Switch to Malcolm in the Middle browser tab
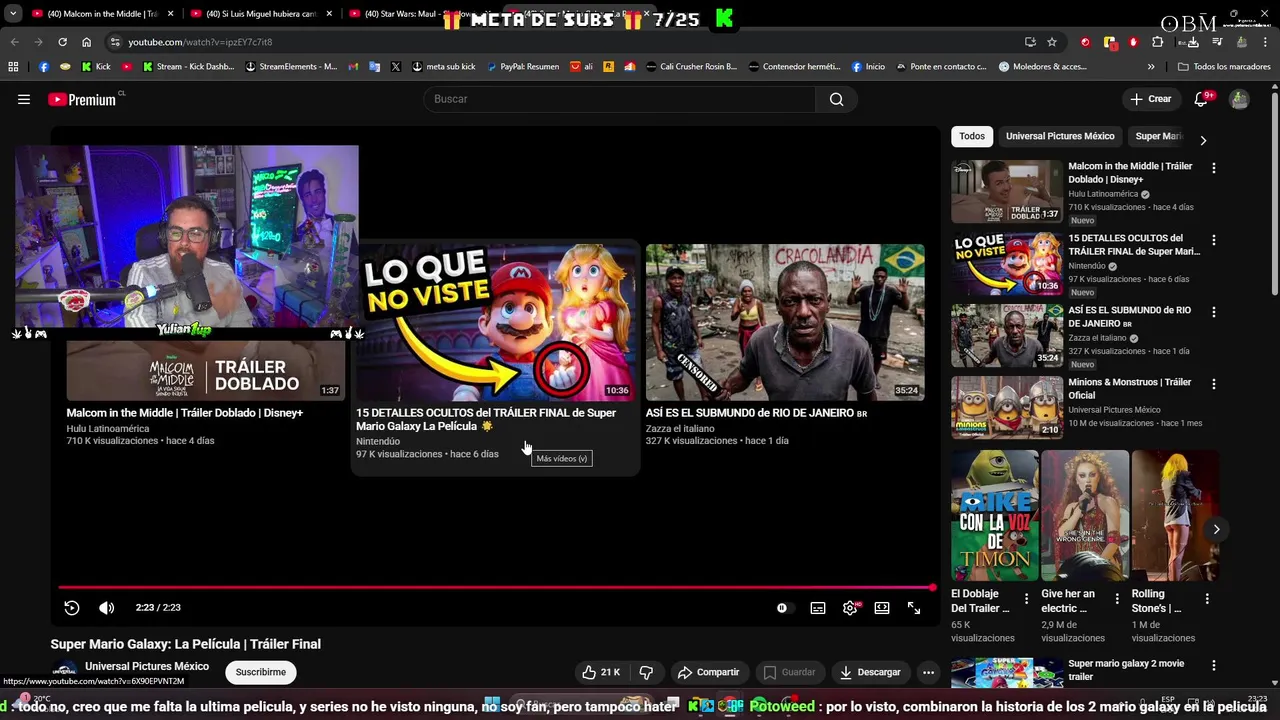Screen dimensions: 1280x720 coord(103,14)
